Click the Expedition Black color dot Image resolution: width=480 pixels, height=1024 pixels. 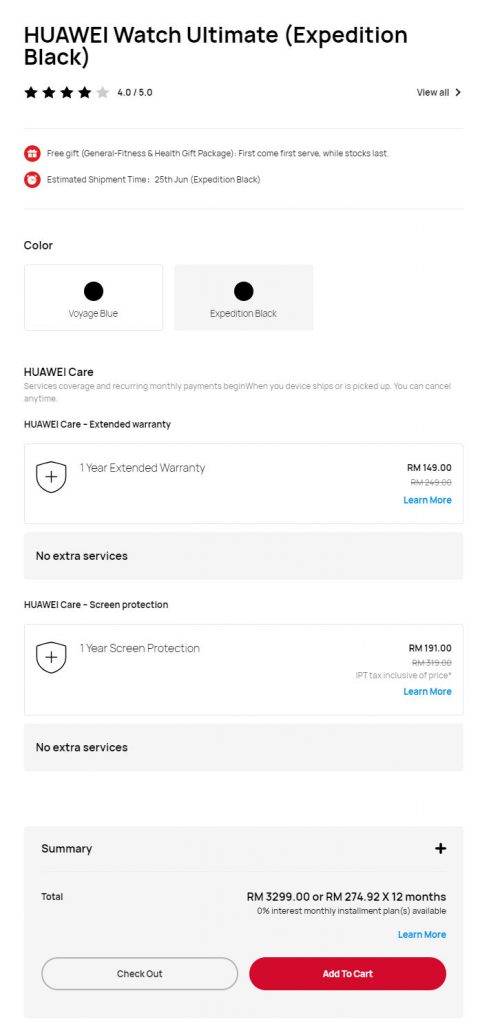pos(244,291)
